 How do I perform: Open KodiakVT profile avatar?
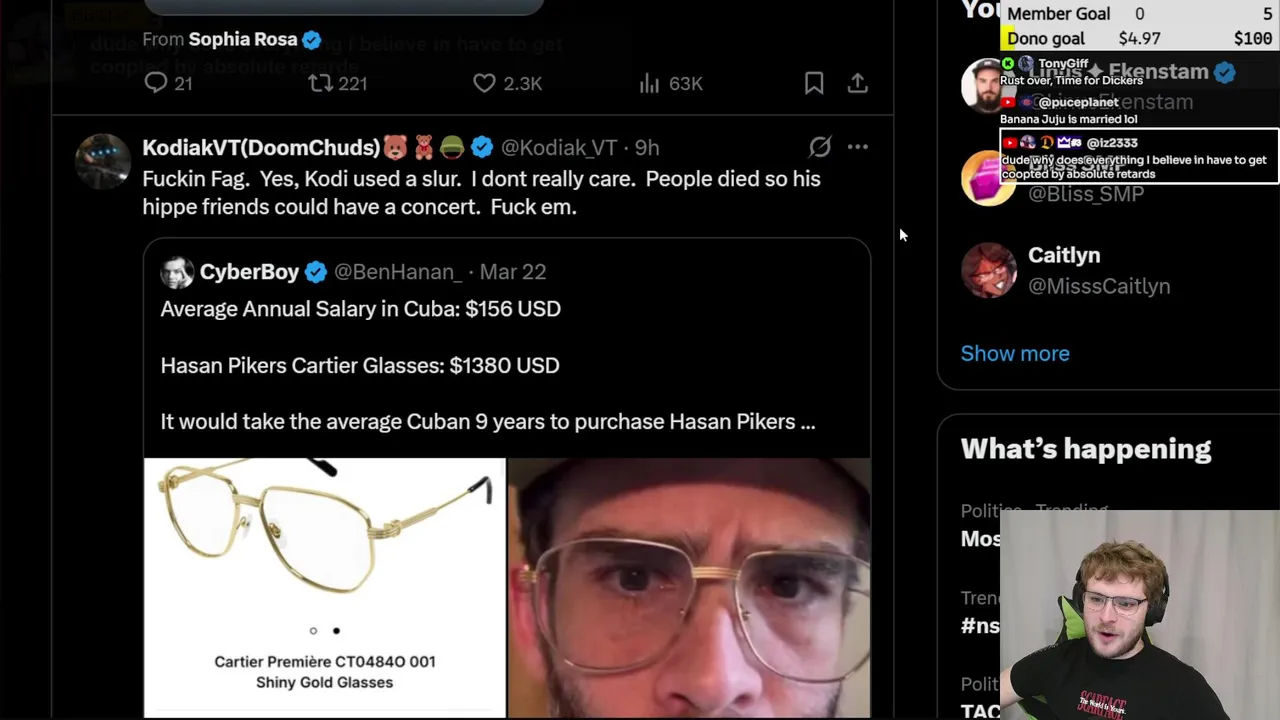(103, 161)
